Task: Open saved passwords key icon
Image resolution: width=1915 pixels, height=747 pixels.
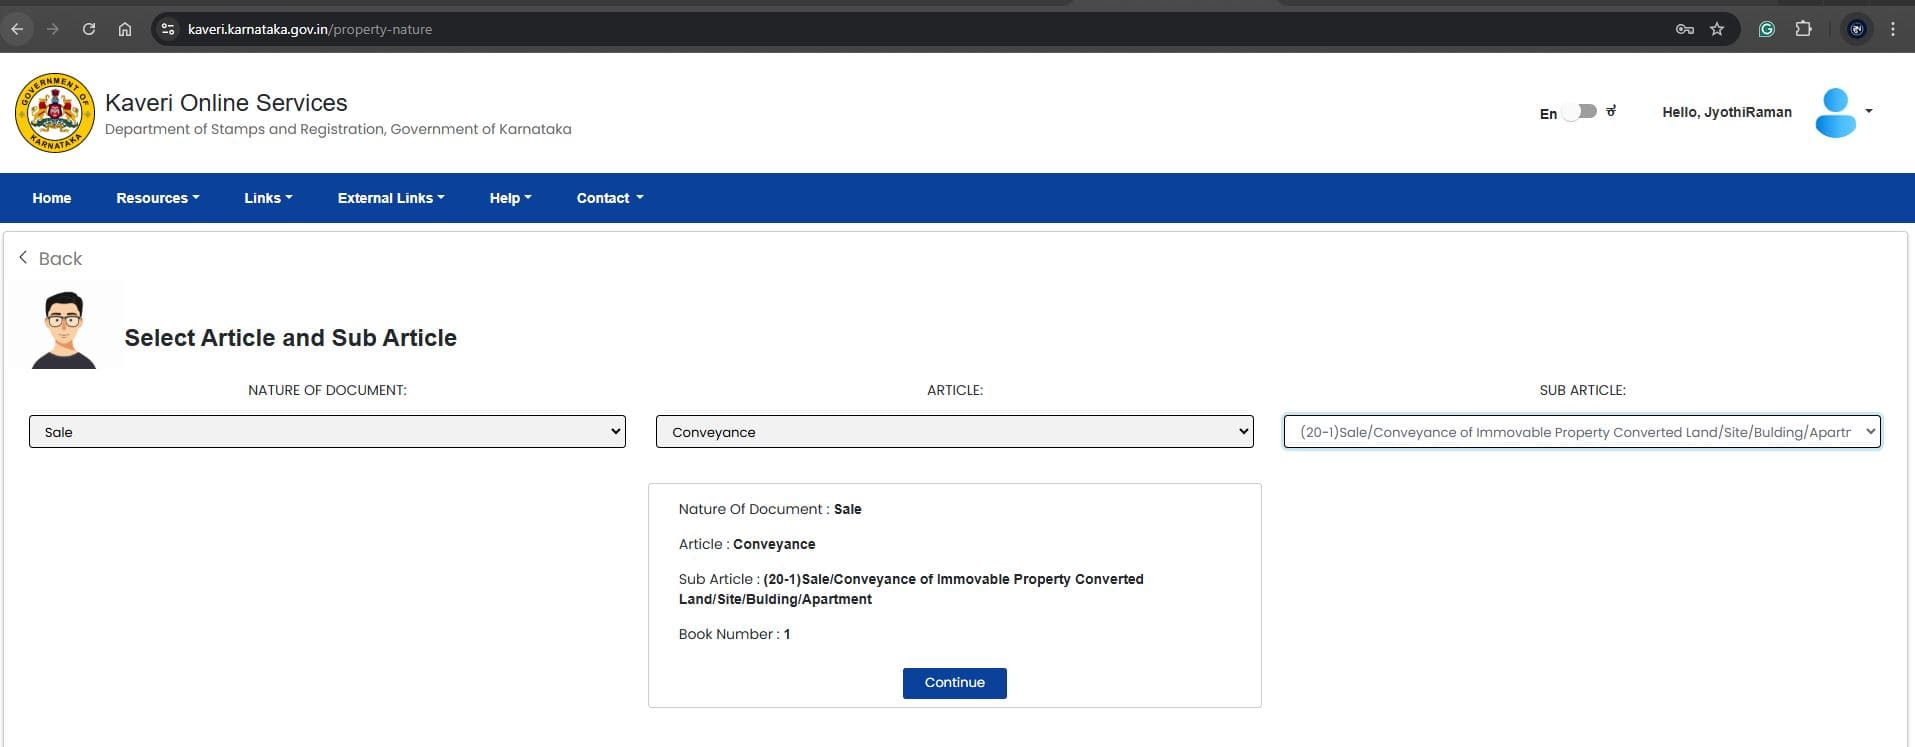Action: point(1684,29)
